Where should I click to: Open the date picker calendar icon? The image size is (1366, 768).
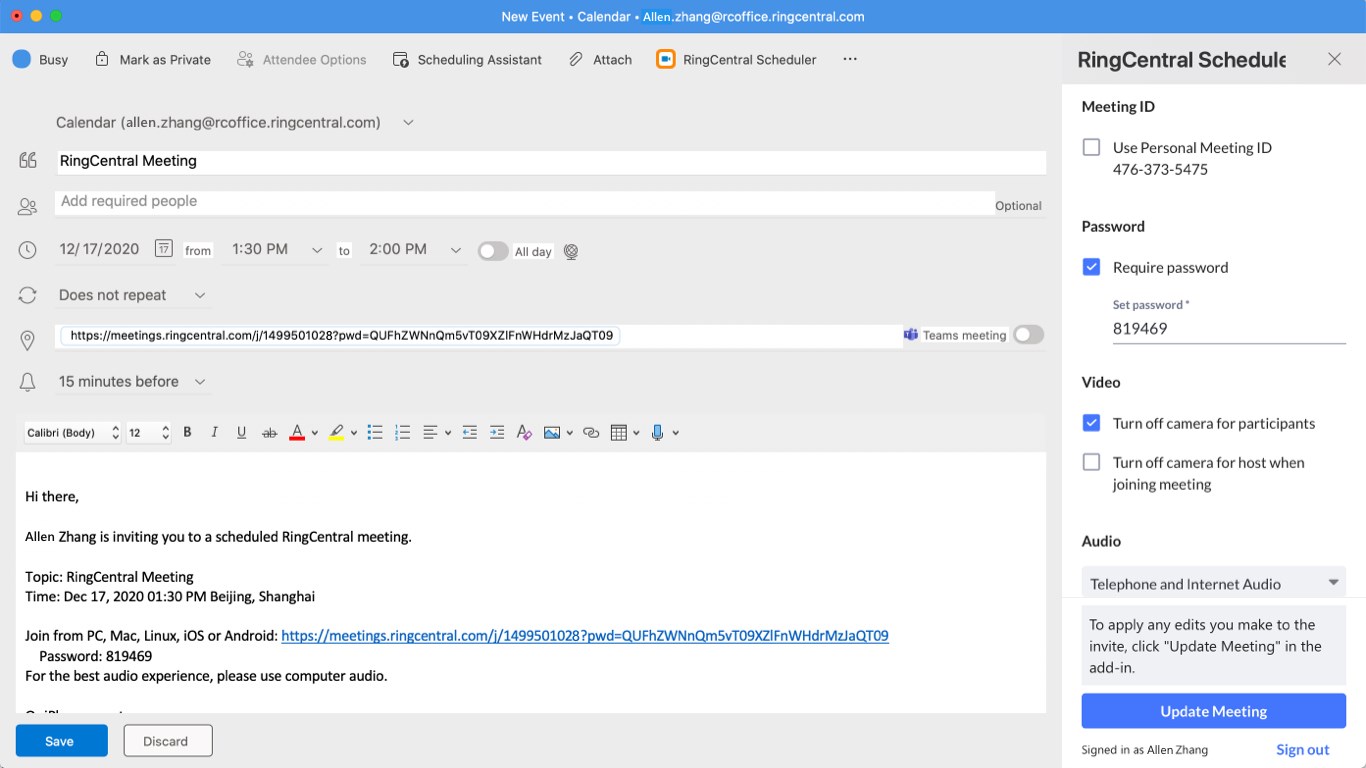point(164,249)
